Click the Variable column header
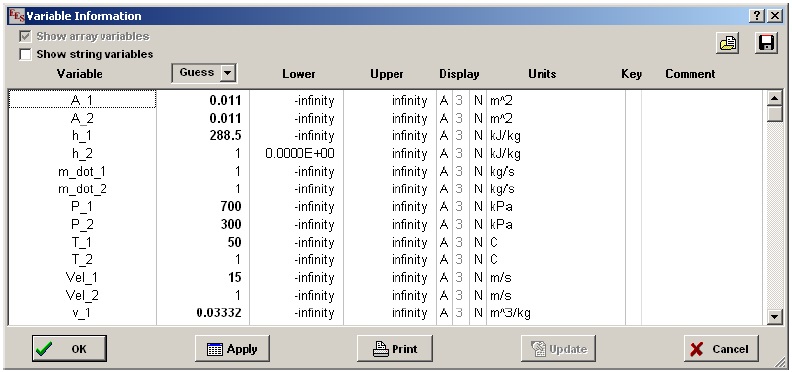The height and width of the screenshot is (372, 792). 79,74
